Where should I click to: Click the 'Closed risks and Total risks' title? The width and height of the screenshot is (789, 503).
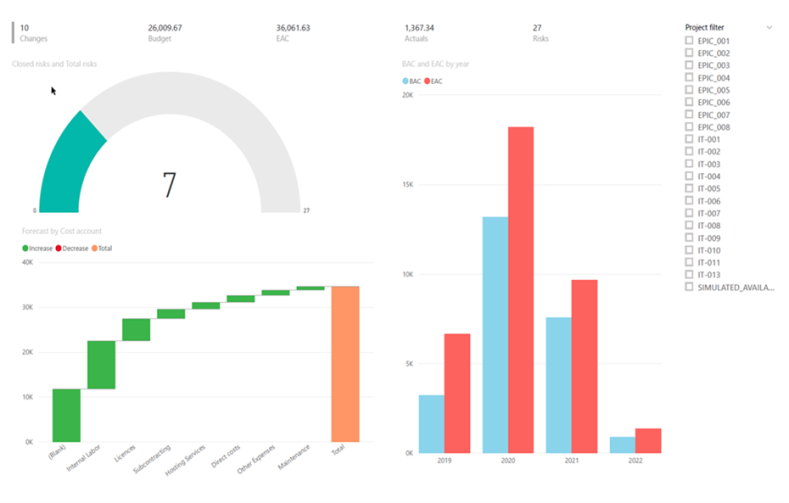[x=54, y=64]
